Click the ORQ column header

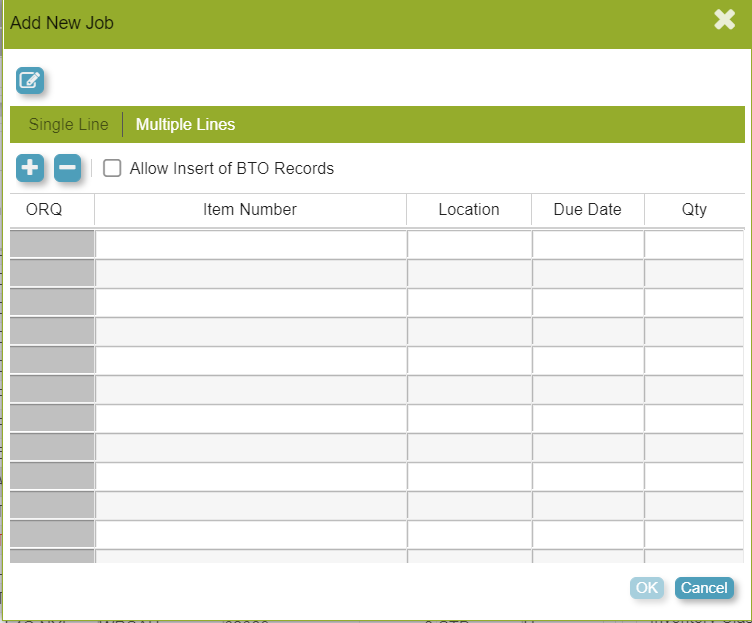[44, 210]
